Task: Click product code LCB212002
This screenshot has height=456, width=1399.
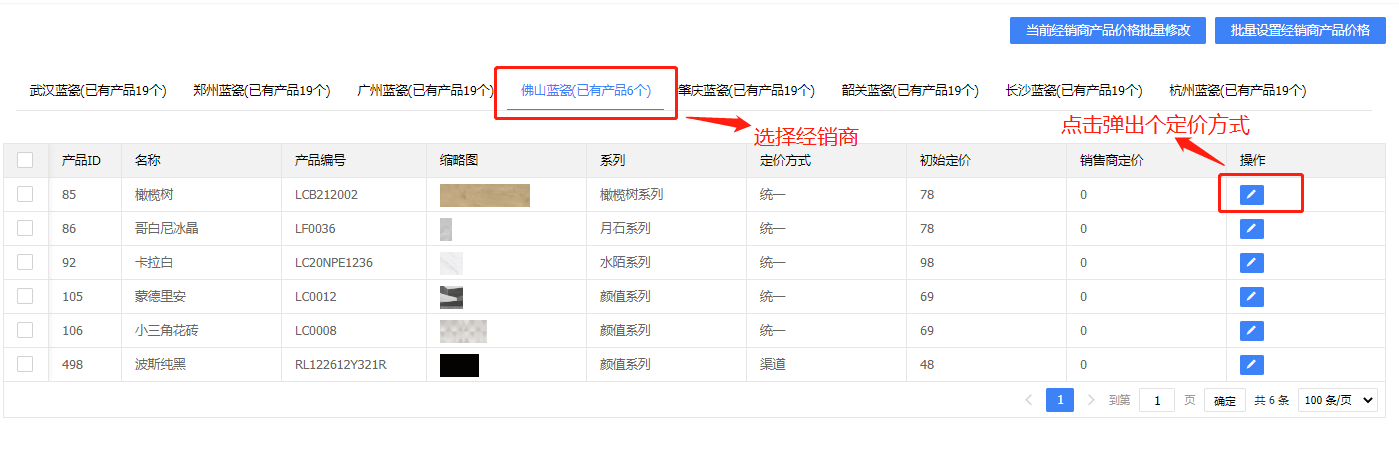Action: point(326,195)
